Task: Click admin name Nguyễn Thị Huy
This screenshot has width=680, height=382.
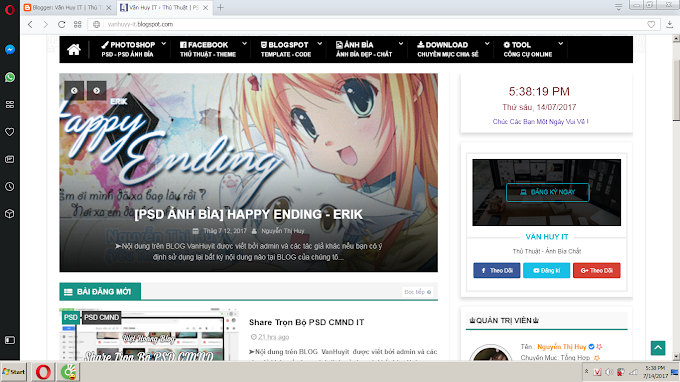Action: pyautogui.click(x=562, y=347)
